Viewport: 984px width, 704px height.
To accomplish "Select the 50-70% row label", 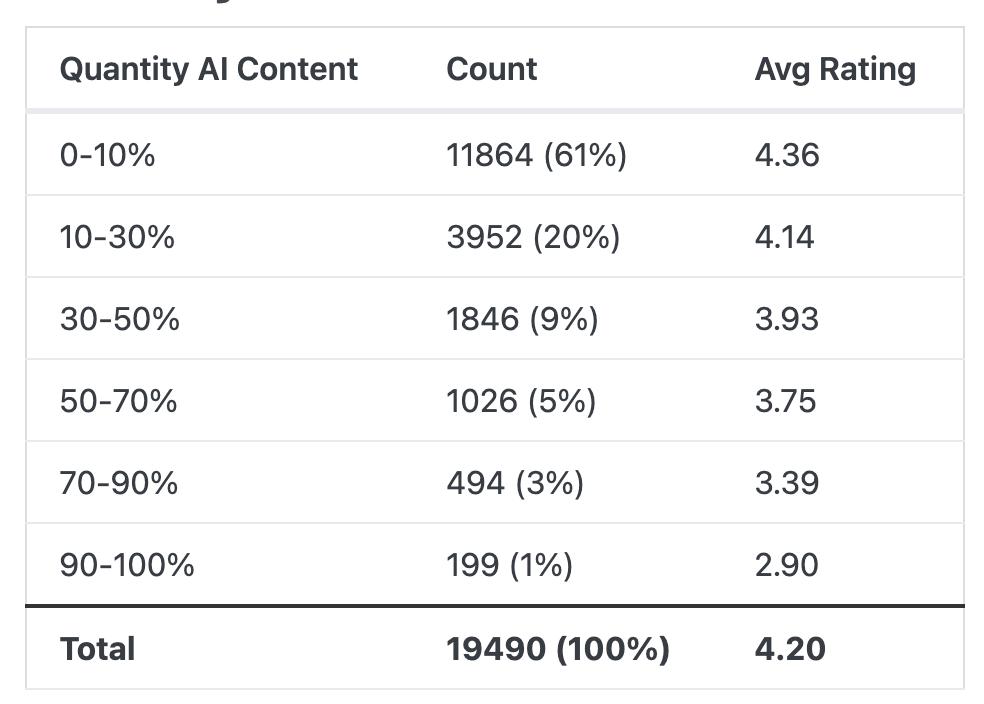I will pyautogui.click(x=118, y=401).
